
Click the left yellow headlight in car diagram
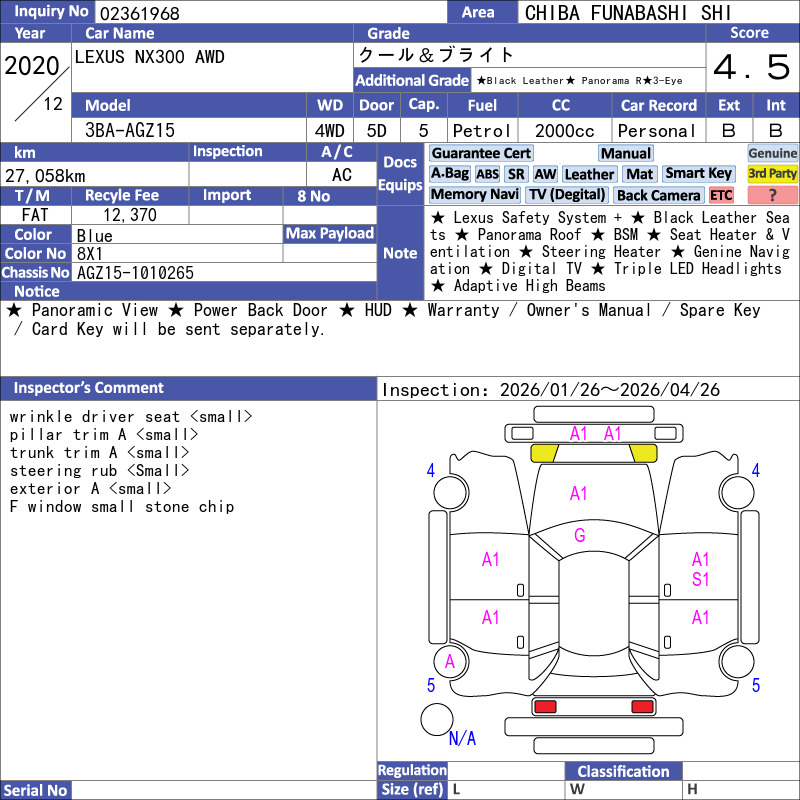tap(544, 453)
